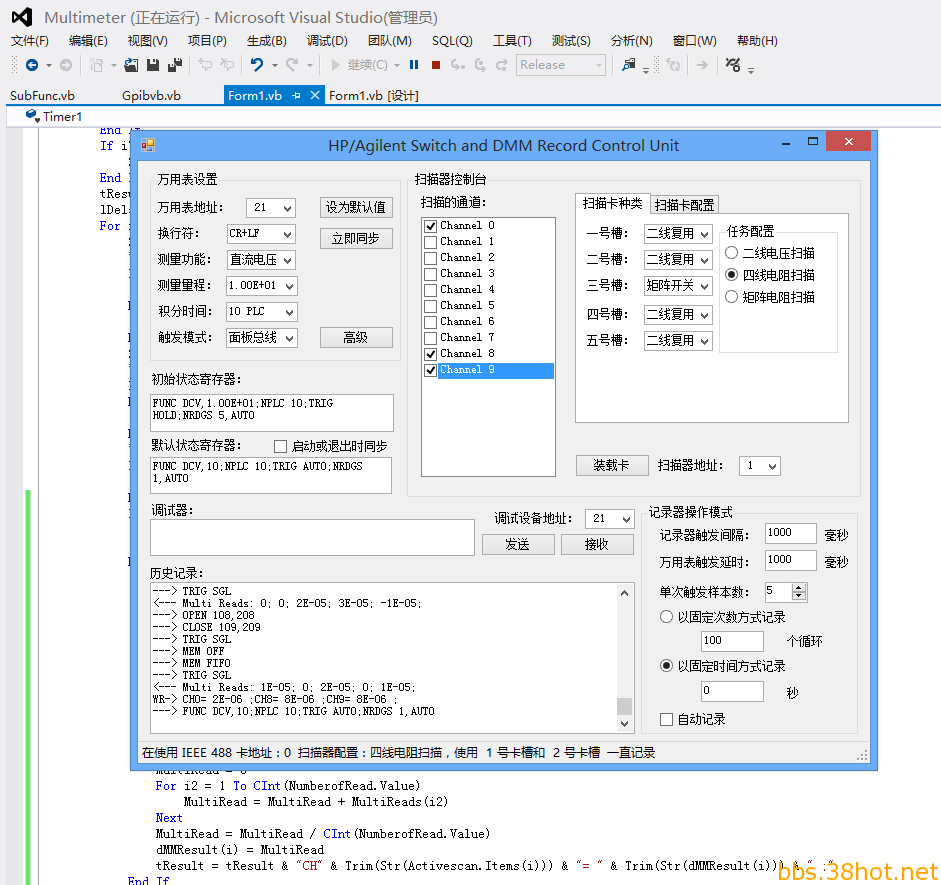Click the history log scrollbar up arrow
Screen dimensions: 941x885
click(624, 593)
